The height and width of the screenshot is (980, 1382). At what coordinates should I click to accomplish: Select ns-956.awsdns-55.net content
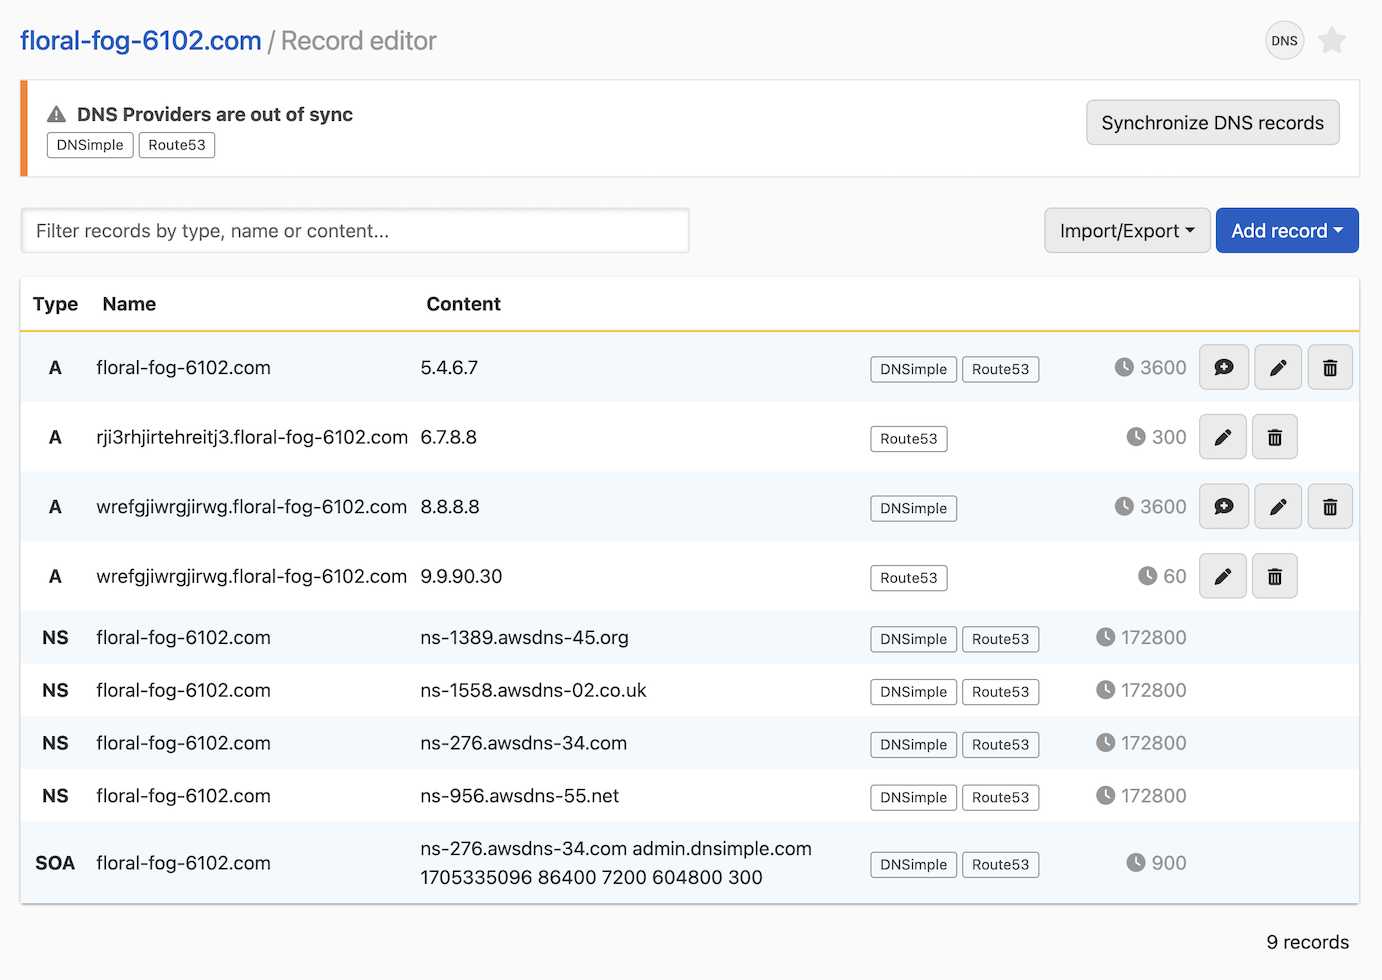tap(519, 795)
